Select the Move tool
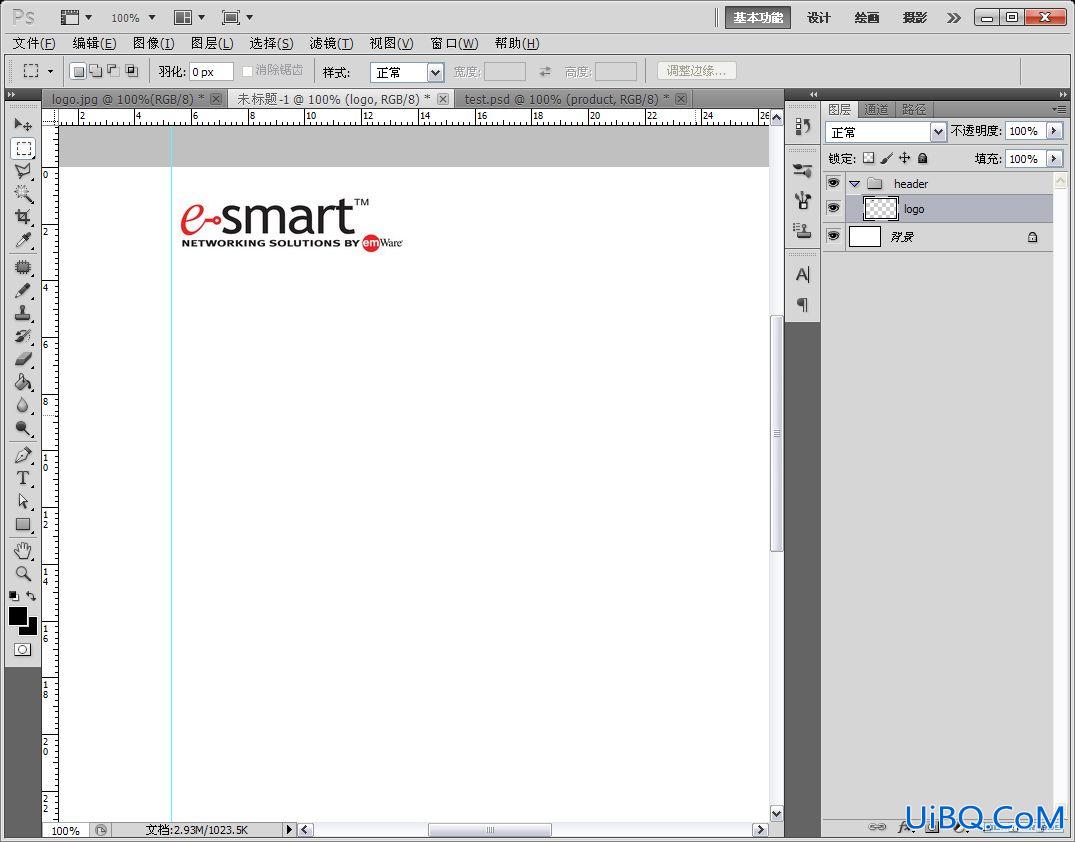 coord(23,125)
